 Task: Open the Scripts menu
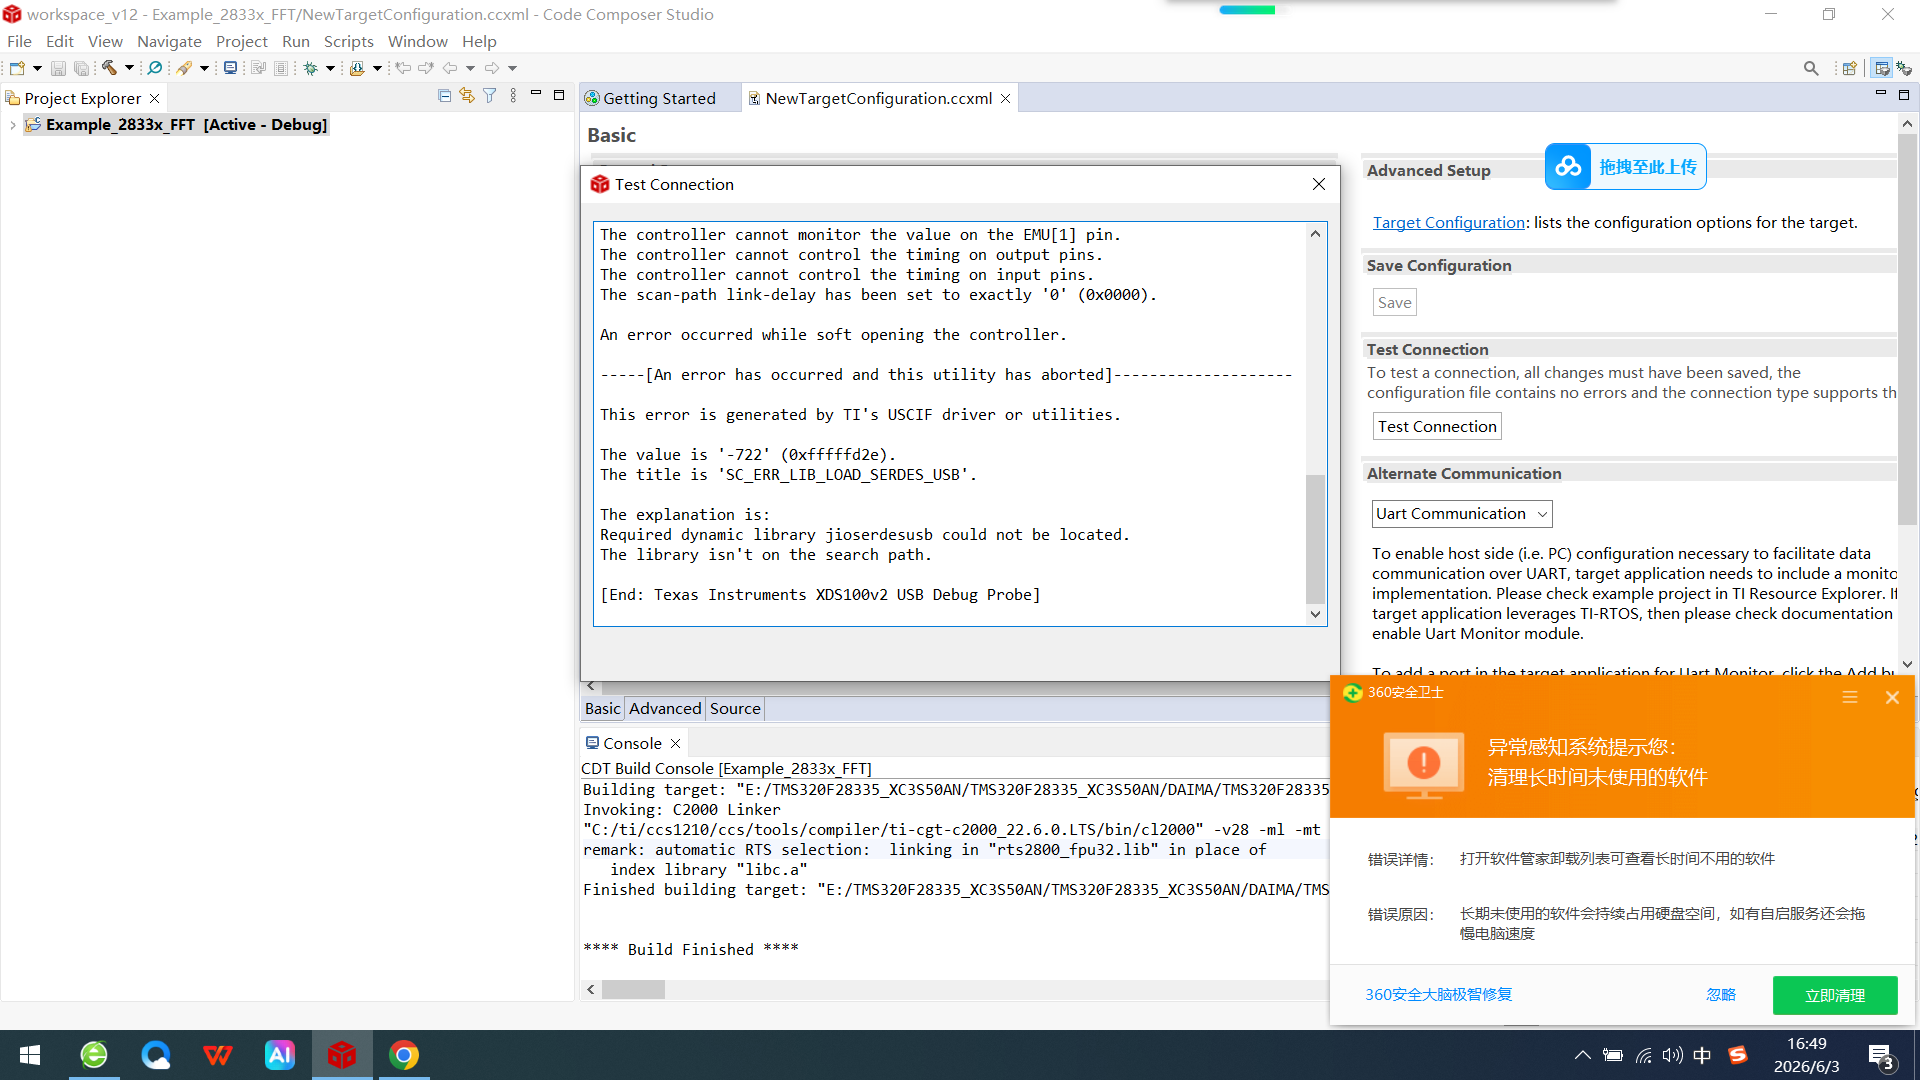pos(348,41)
